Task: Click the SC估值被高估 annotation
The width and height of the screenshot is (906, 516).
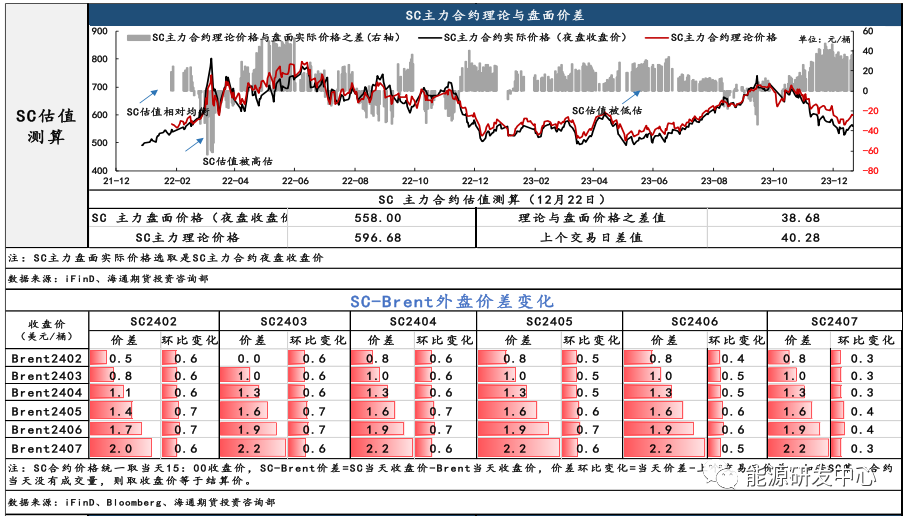Action: [237, 161]
